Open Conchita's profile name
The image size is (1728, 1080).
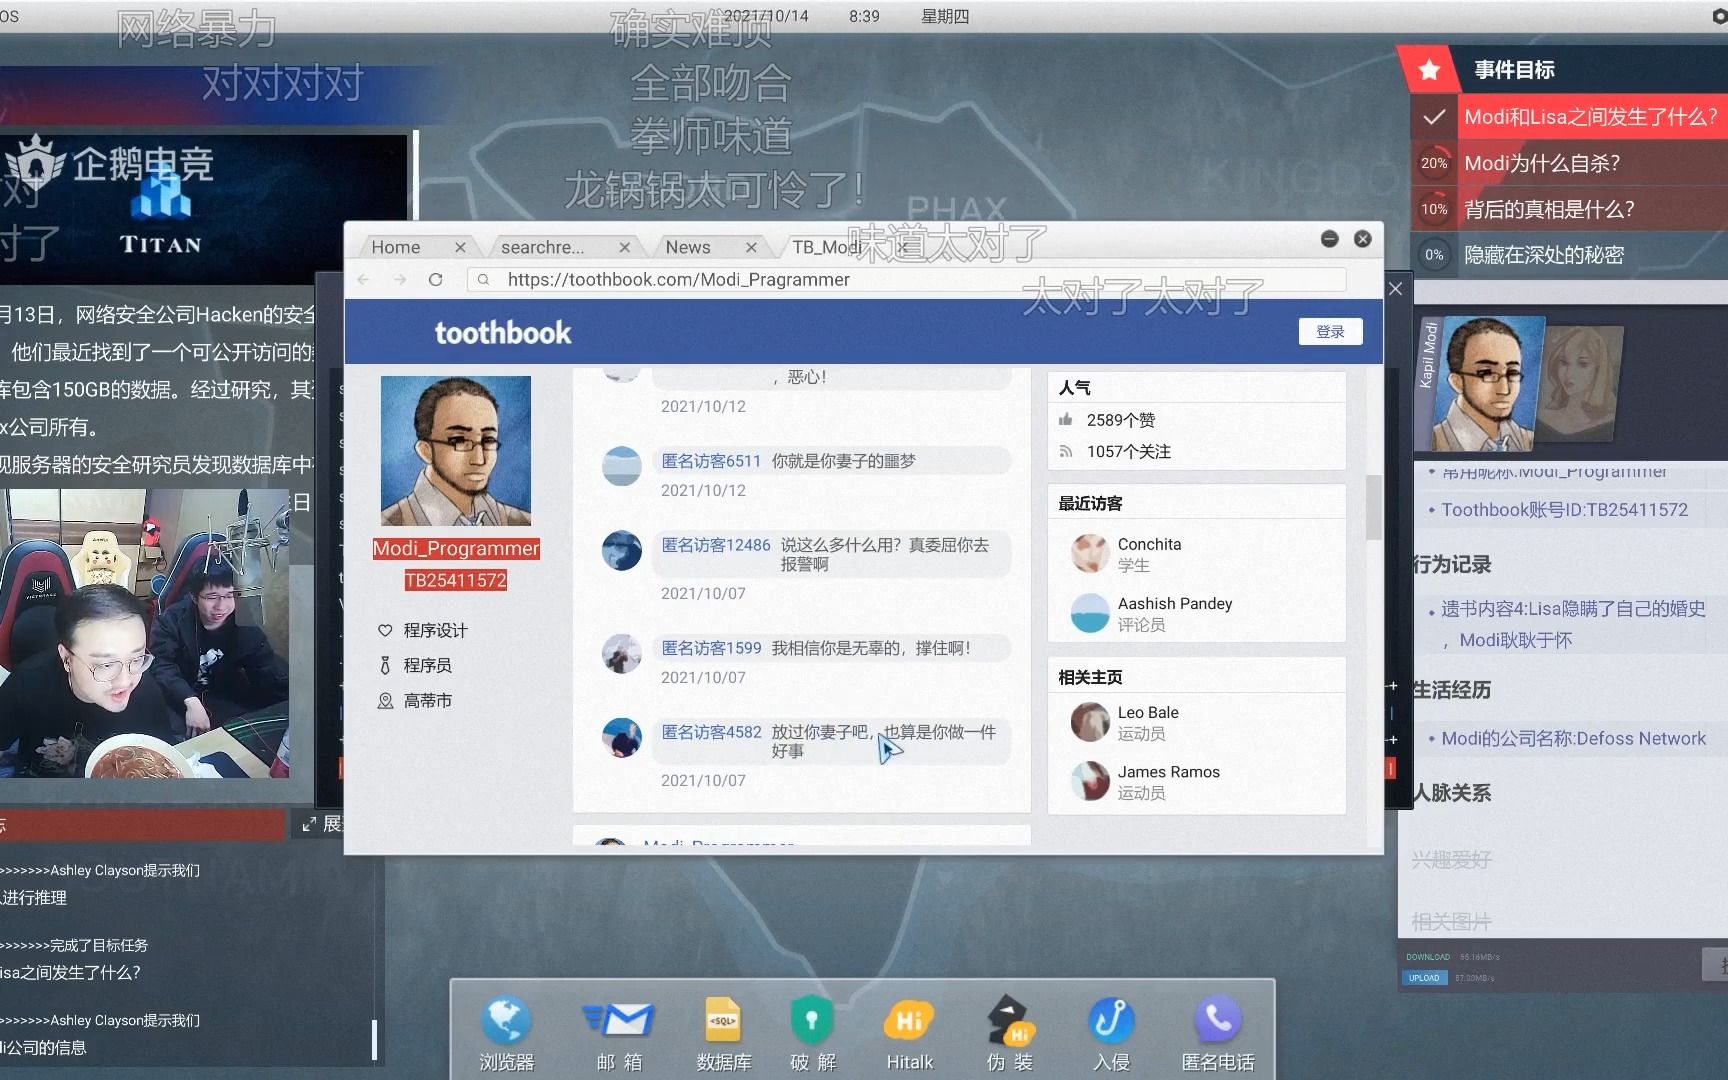[1149, 544]
